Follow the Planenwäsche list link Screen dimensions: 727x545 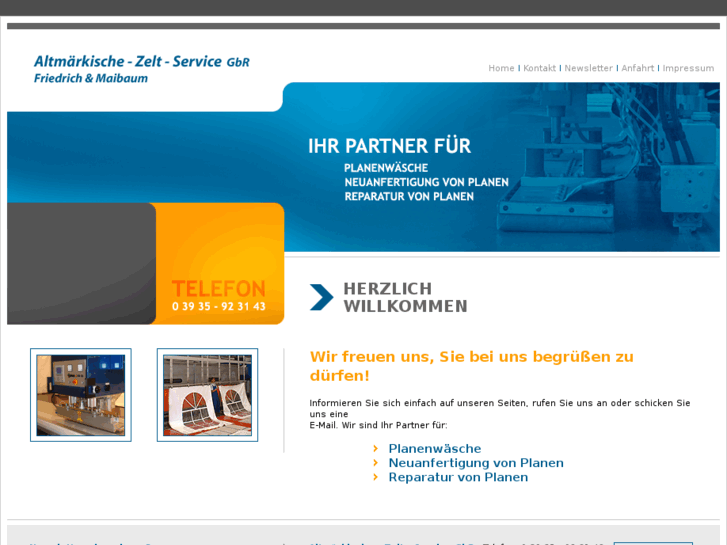[434, 449]
